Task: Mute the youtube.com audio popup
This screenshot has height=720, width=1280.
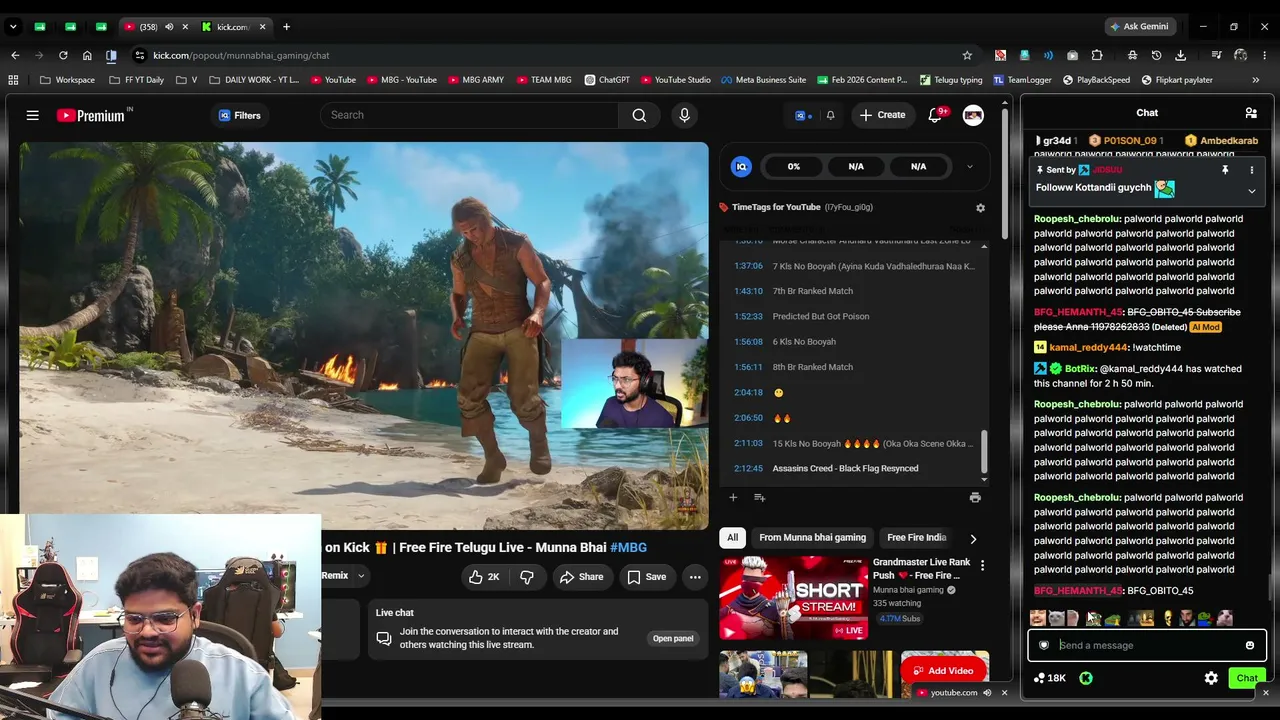Action: point(987,693)
